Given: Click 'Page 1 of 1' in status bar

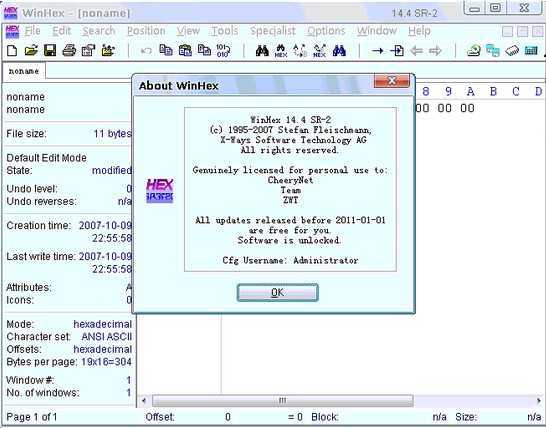Looking at the screenshot, I should [32, 417].
